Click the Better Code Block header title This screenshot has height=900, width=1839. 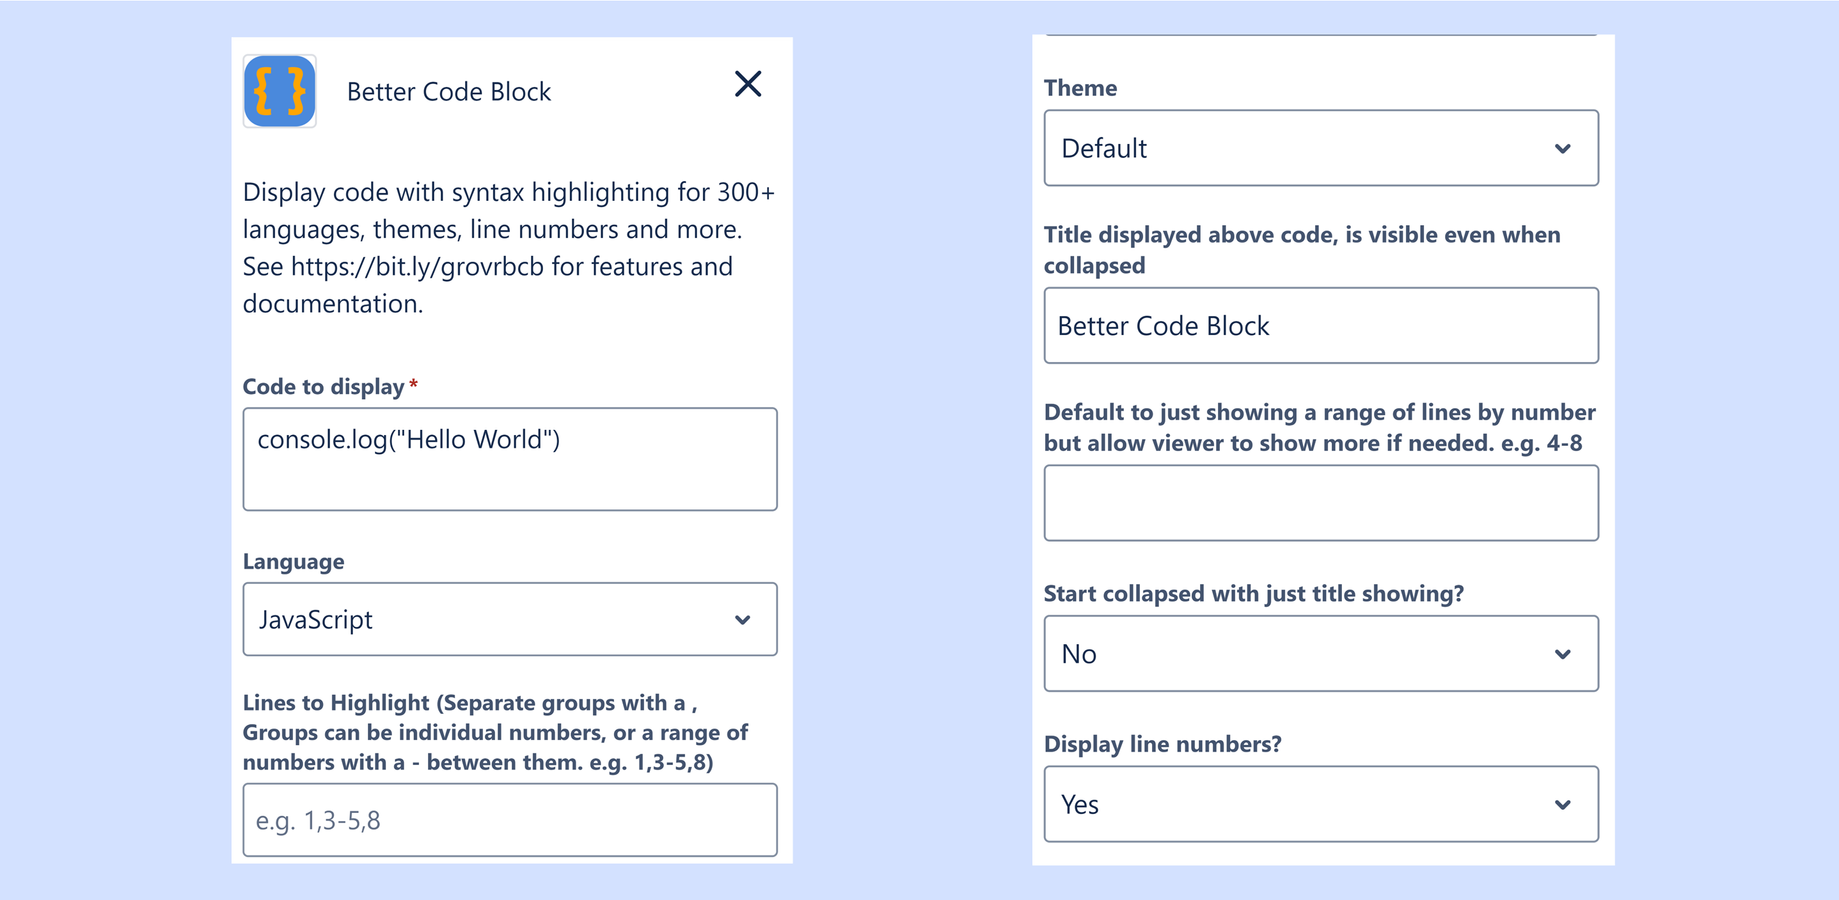click(x=449, y=92)
